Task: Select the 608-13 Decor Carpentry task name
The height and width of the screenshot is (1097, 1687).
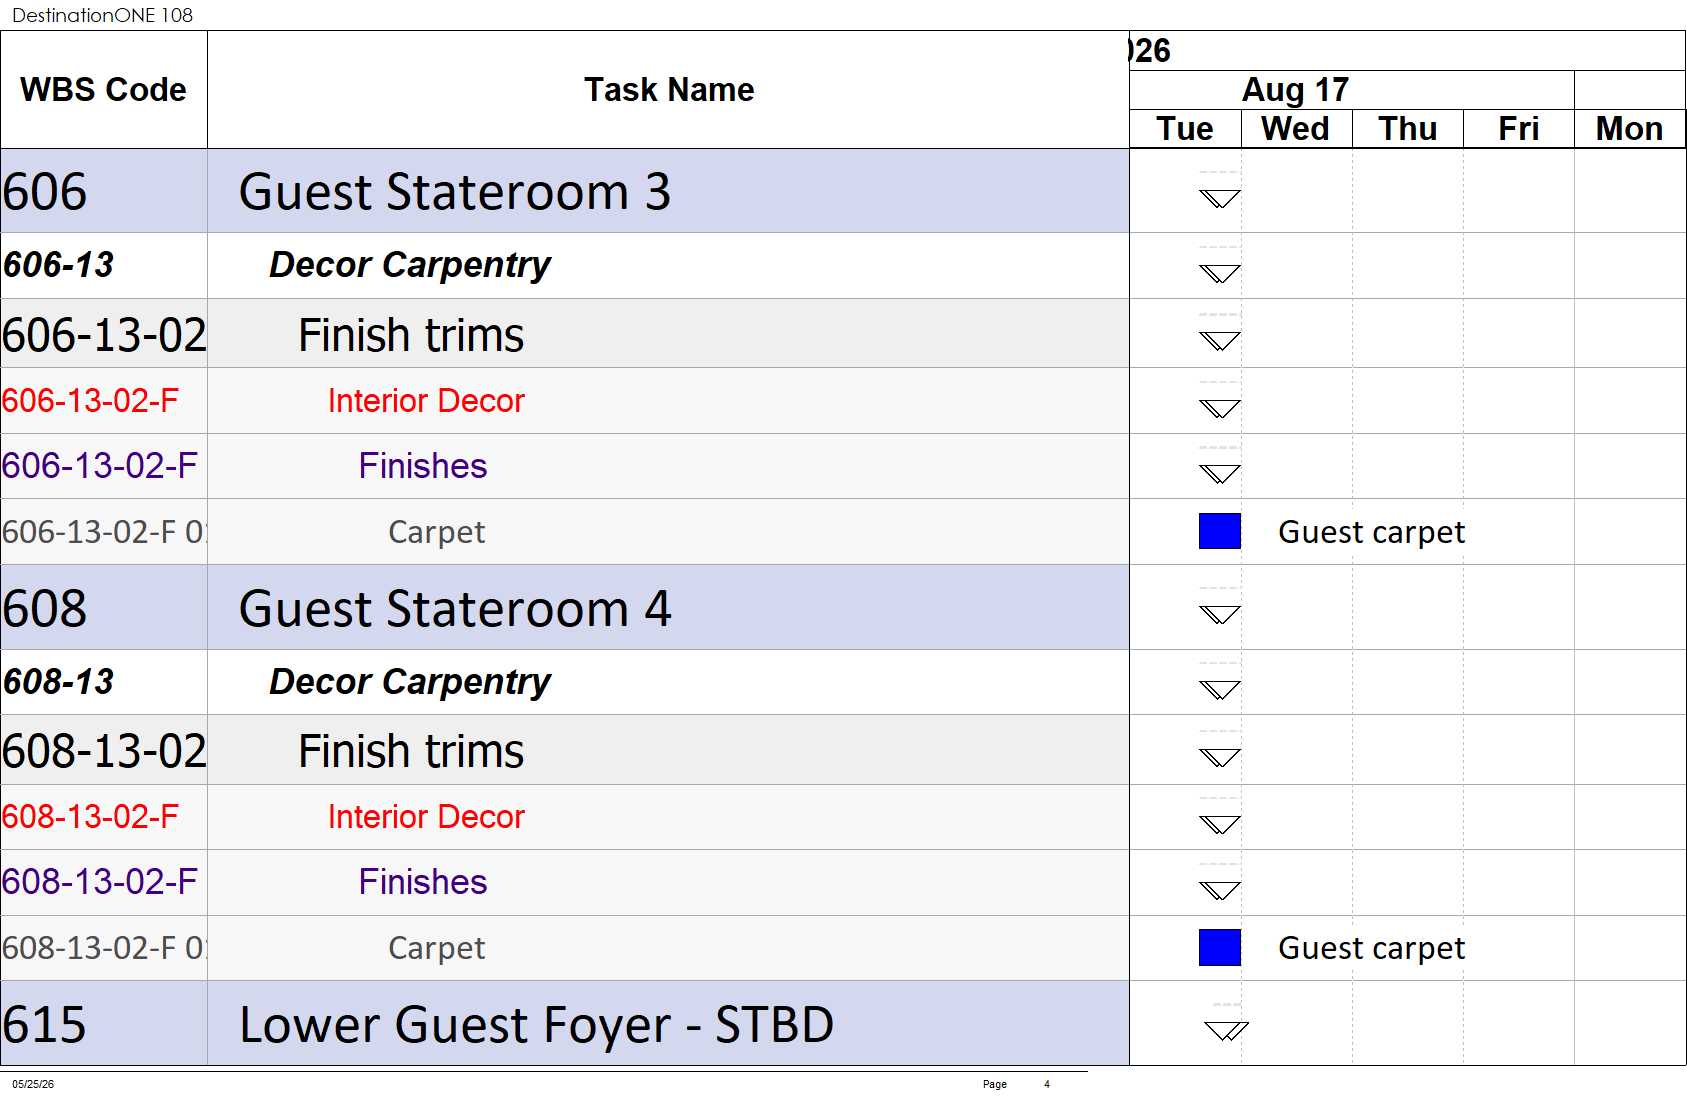Action: tap(410, 682)
